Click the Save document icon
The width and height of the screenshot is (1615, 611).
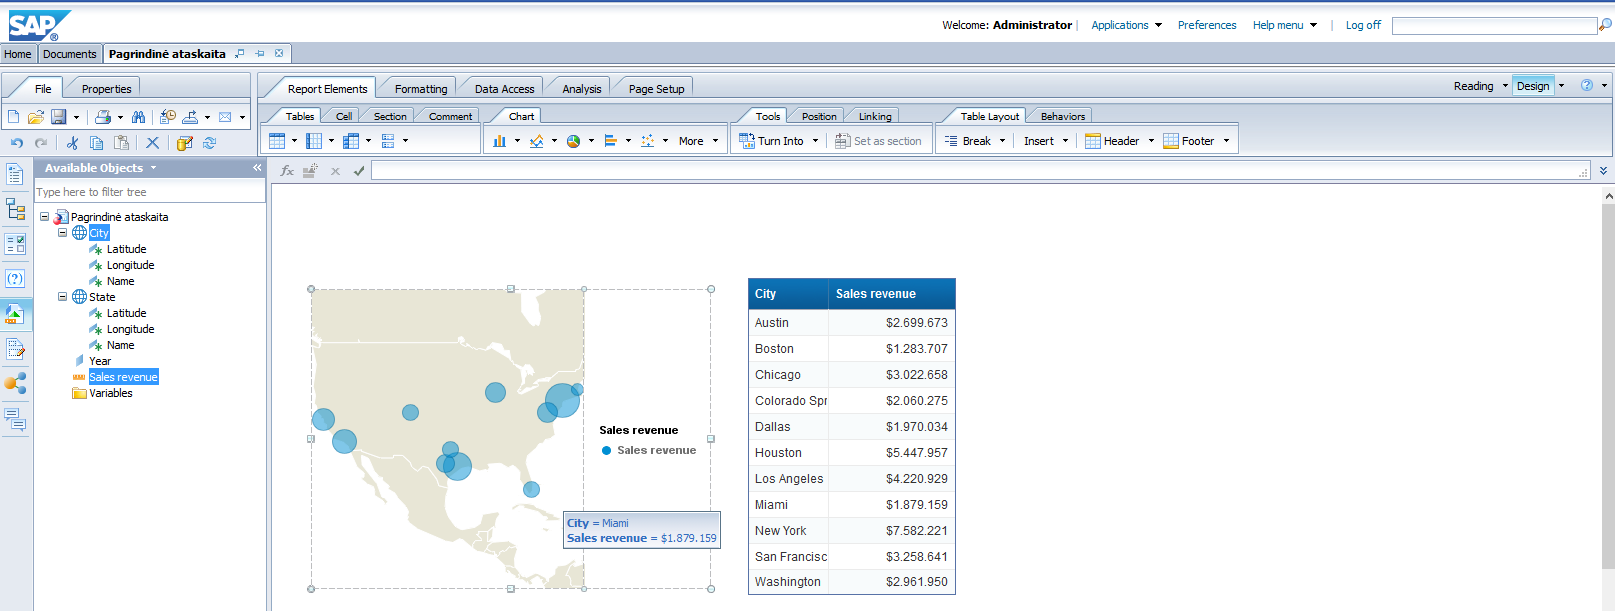pos(58,117)
